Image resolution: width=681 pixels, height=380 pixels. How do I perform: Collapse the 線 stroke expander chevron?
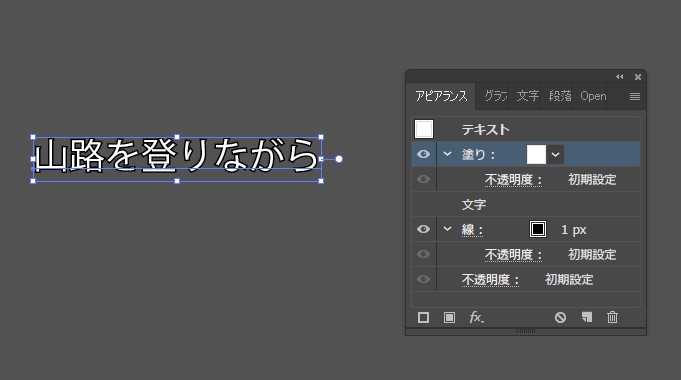click(447, 228)
